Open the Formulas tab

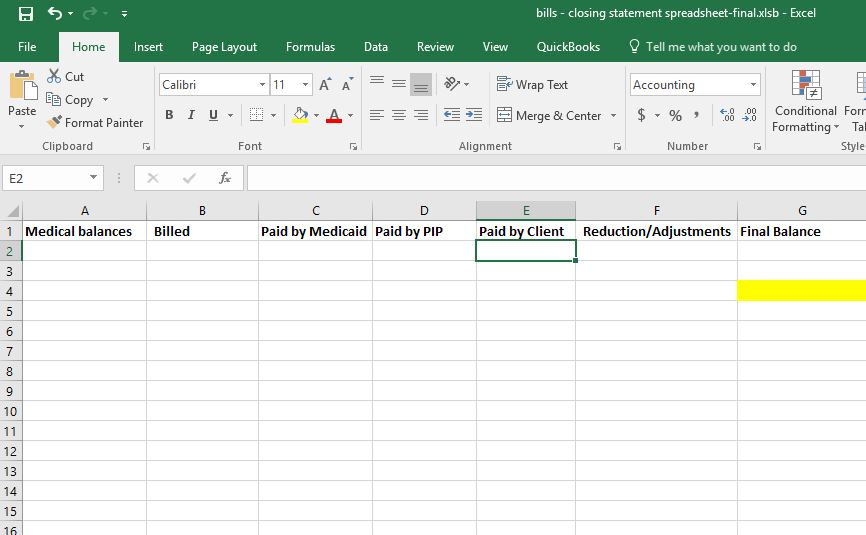pos(310,47)
